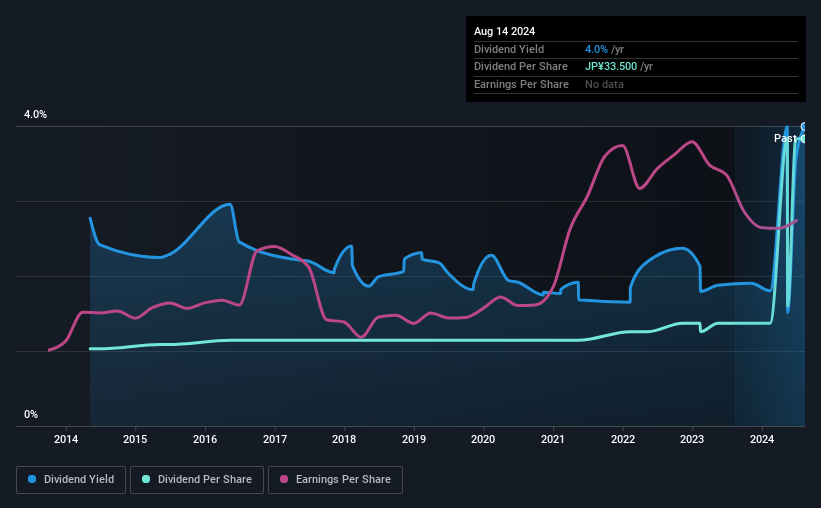Toggle the Dividend Yield legend button

click(71, 480)
